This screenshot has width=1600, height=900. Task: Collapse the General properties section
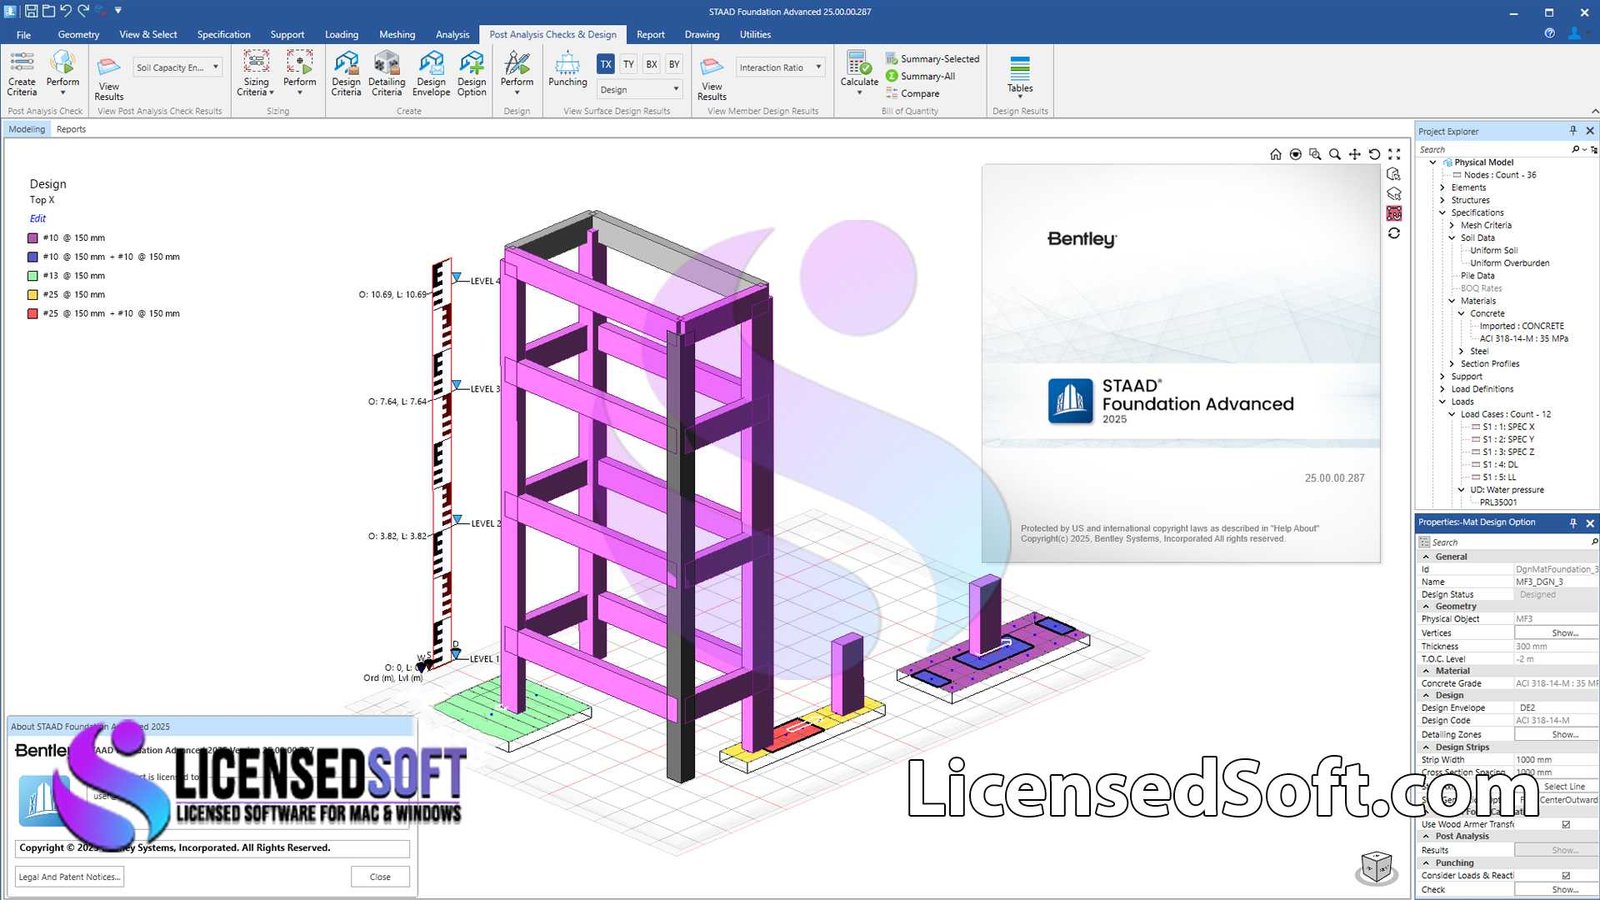(x=1426, y=557)
